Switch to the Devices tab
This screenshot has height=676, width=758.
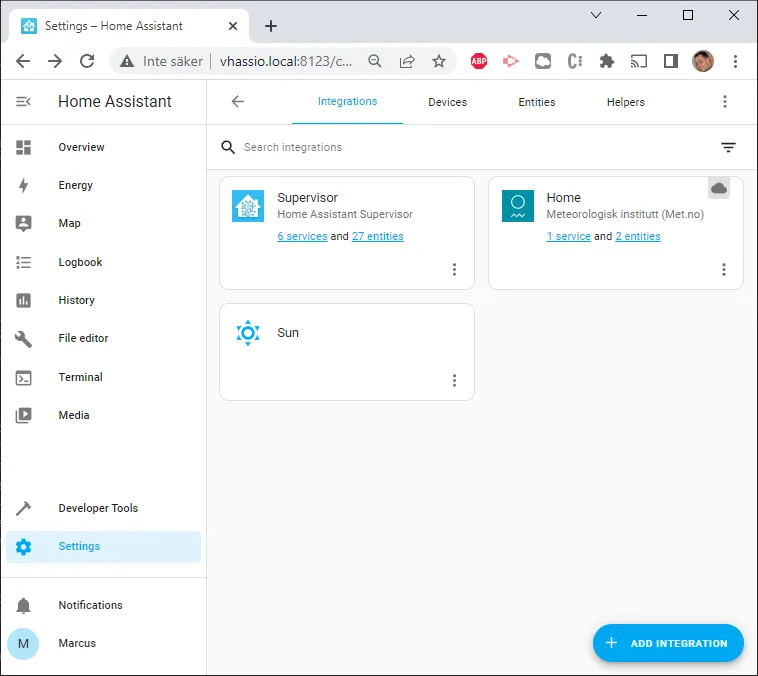[447, 102]
